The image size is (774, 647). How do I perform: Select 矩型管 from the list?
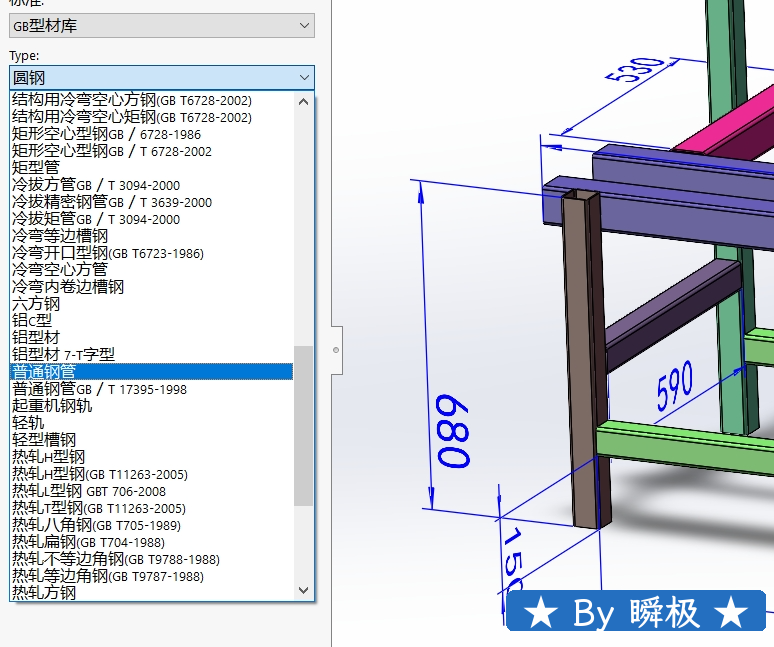pyautogui.click(x=36, y=168)
